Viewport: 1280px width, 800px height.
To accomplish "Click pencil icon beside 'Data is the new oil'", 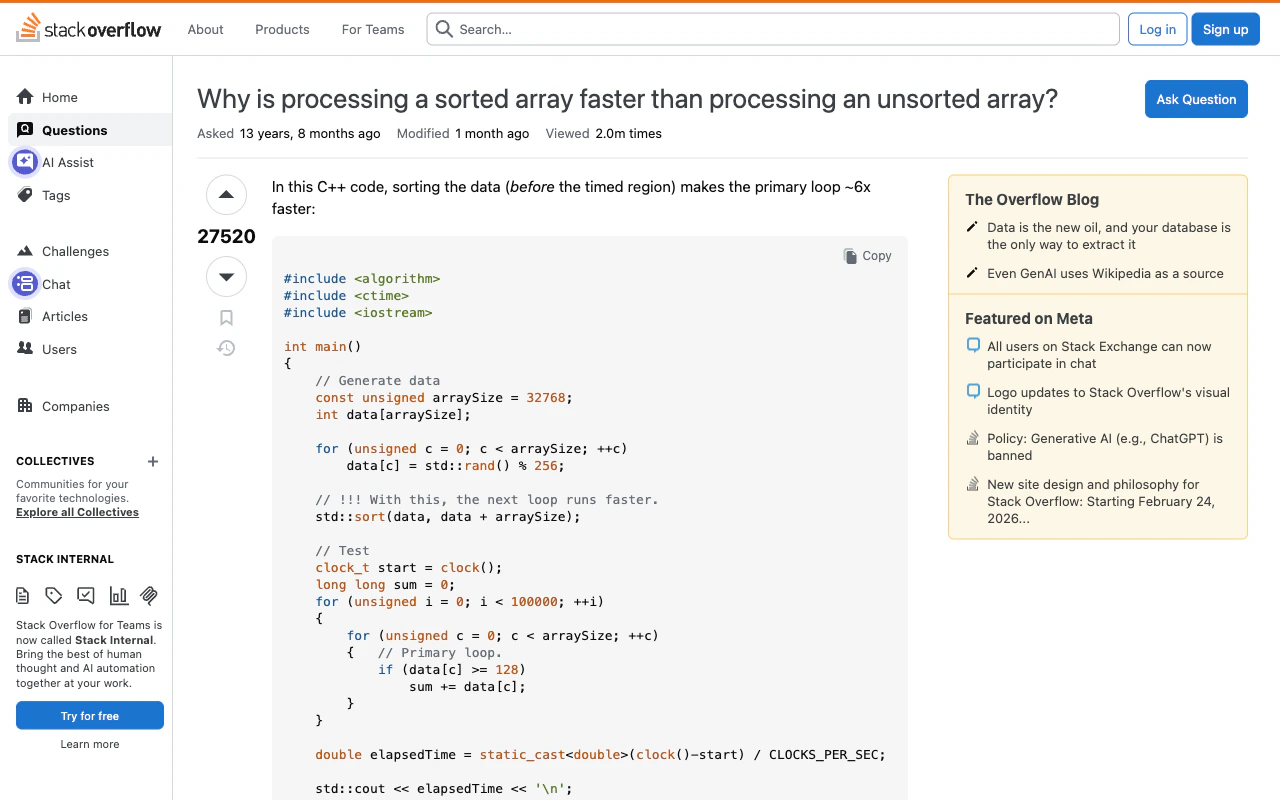I will pos(972,227).
